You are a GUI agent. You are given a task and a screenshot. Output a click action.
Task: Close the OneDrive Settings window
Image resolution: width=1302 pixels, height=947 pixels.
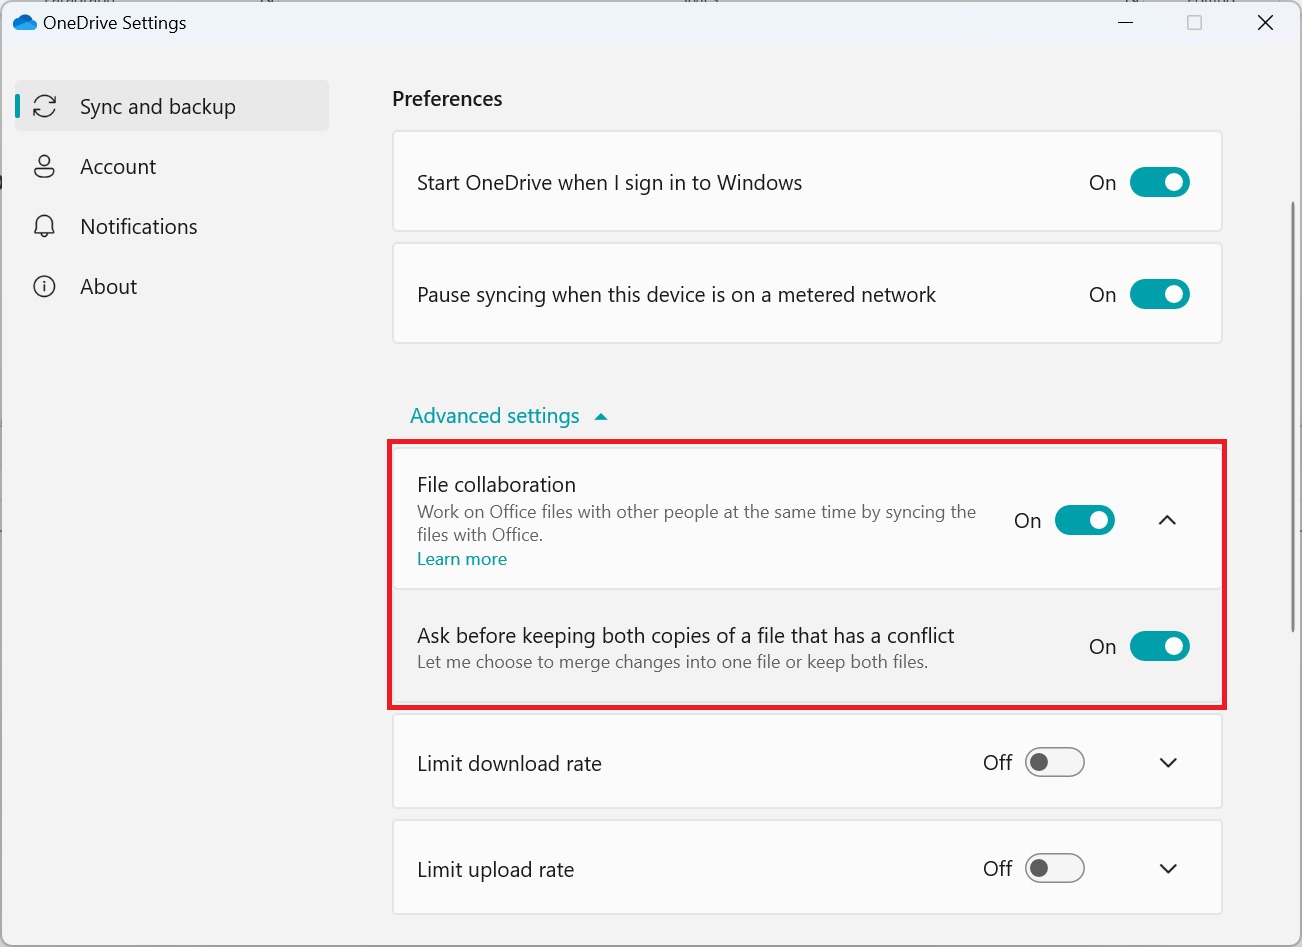coord(1265,22)
